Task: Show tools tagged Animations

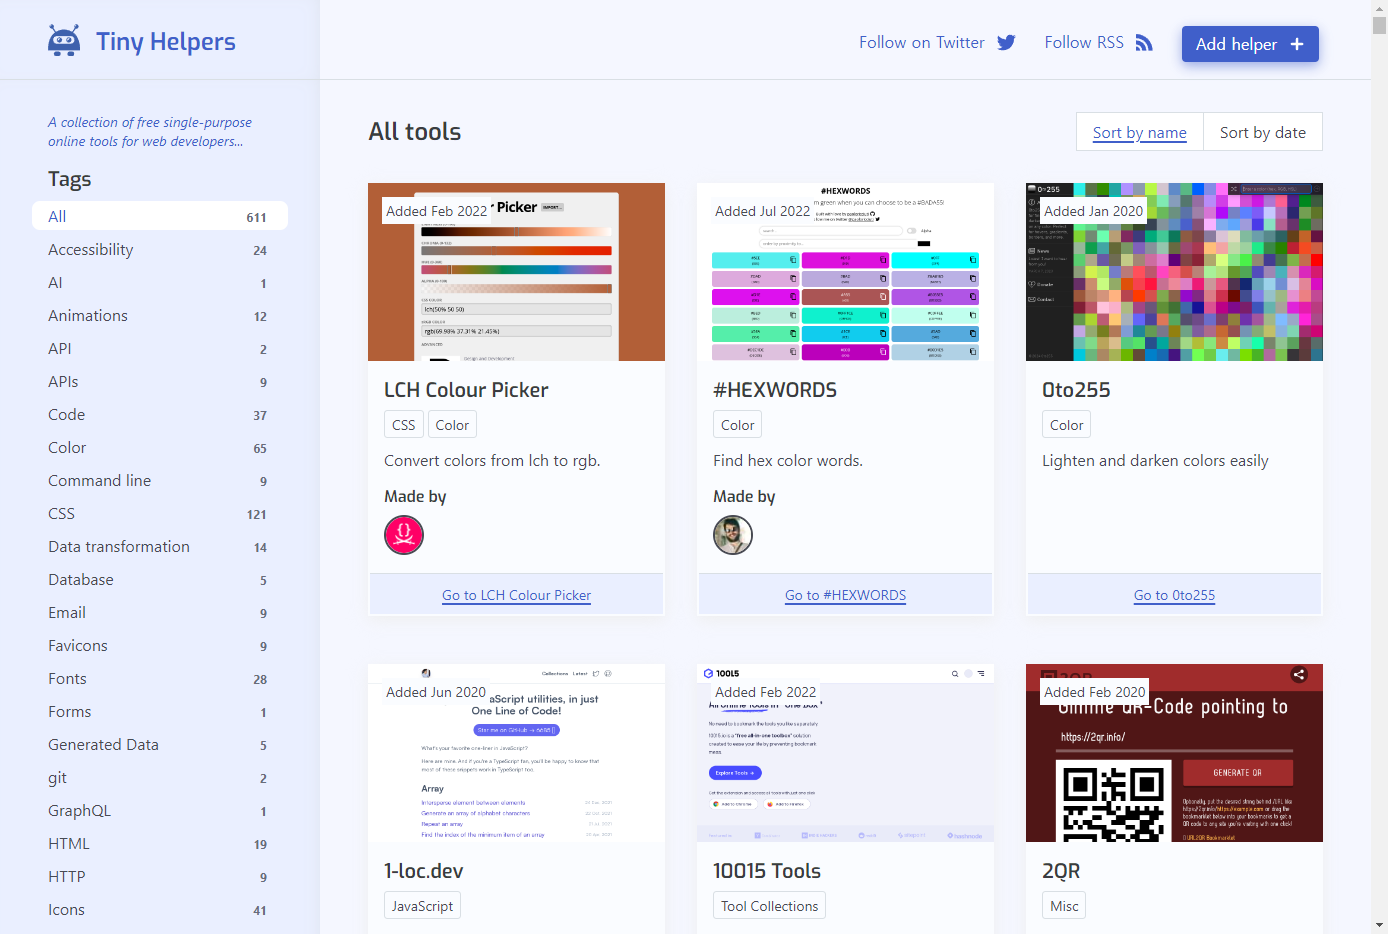Action: point(160,315)
